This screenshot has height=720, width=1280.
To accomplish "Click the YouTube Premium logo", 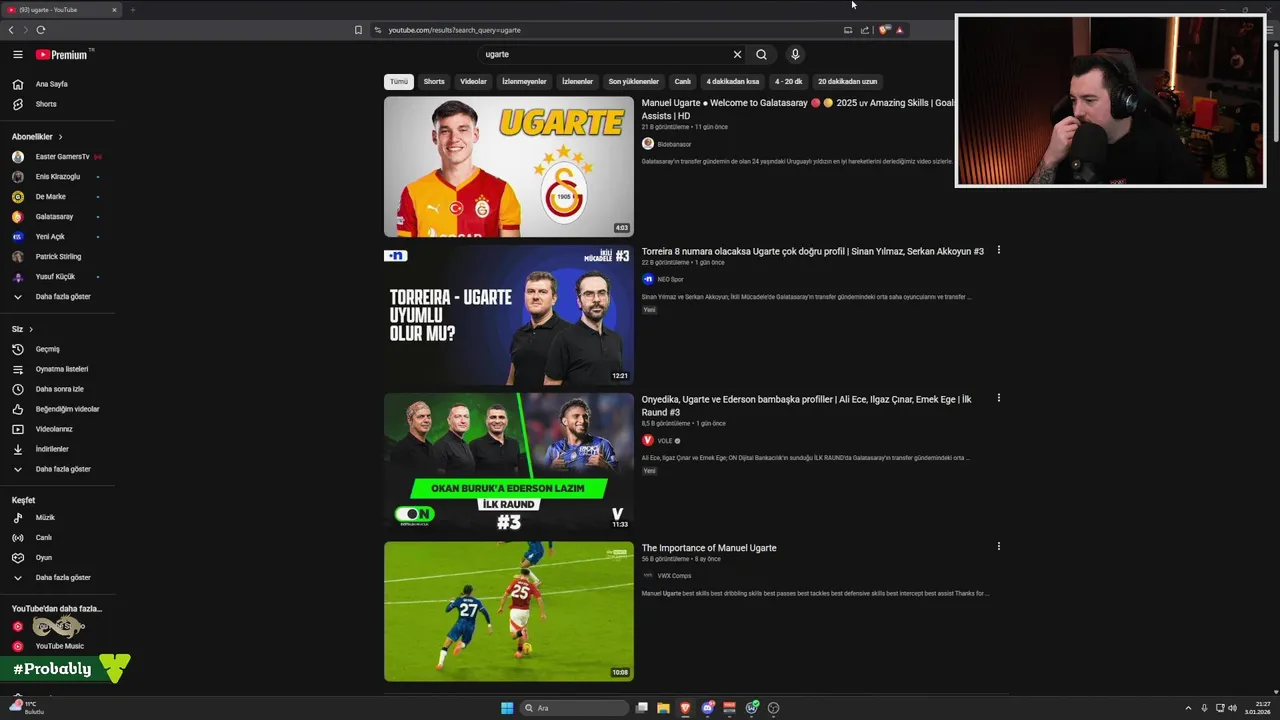I will click(62, 55).
